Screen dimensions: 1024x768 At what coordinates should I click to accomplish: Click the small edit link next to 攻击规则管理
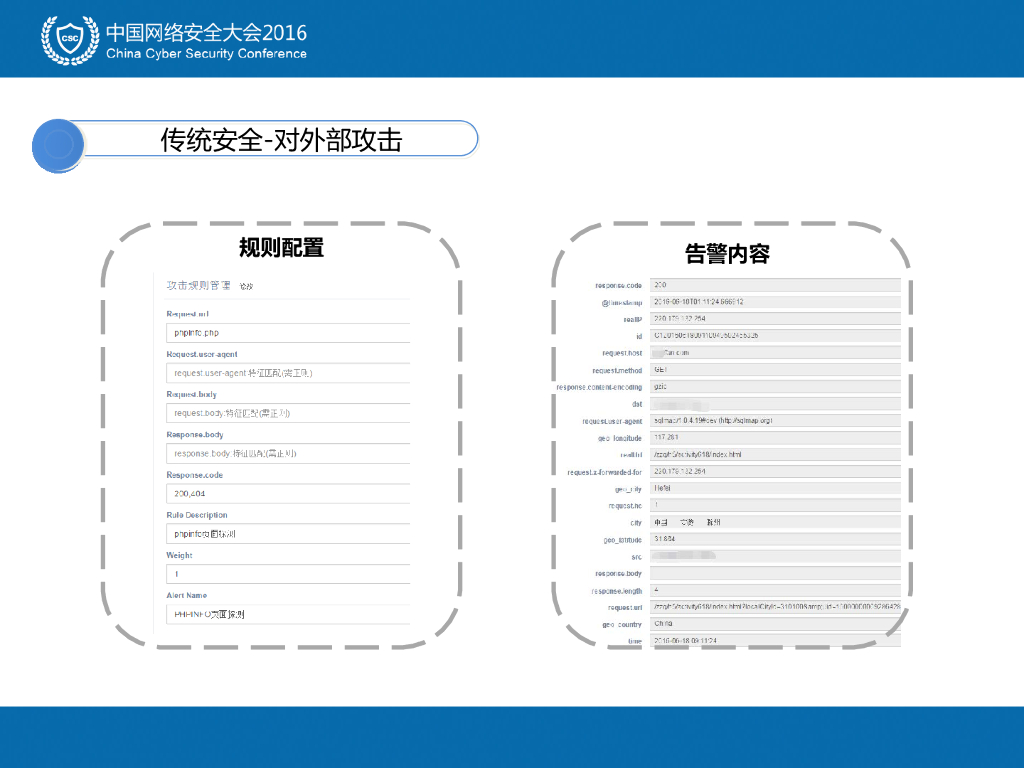246,287
